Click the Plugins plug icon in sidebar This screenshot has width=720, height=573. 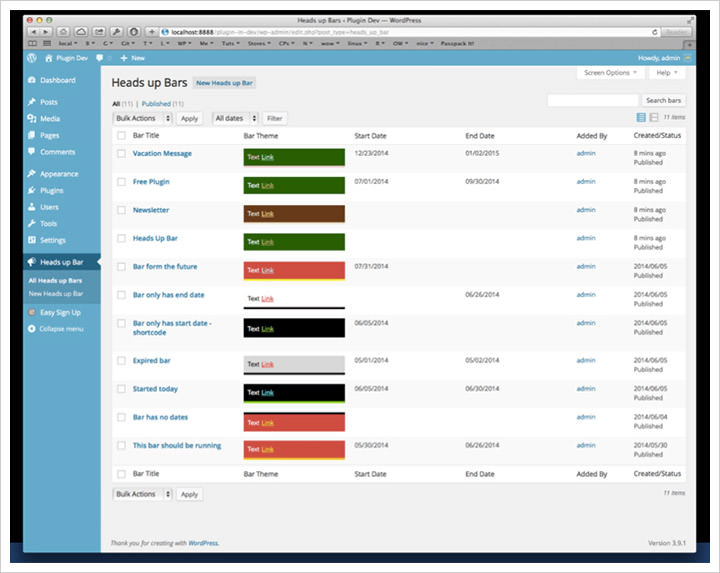coord(32,190)
